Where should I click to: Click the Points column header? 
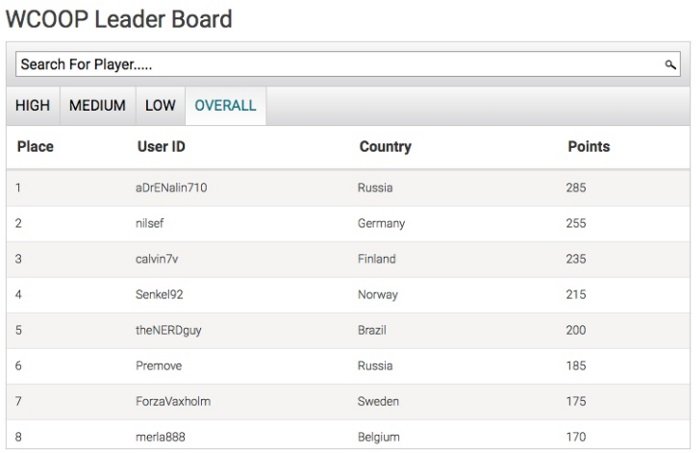588,147
